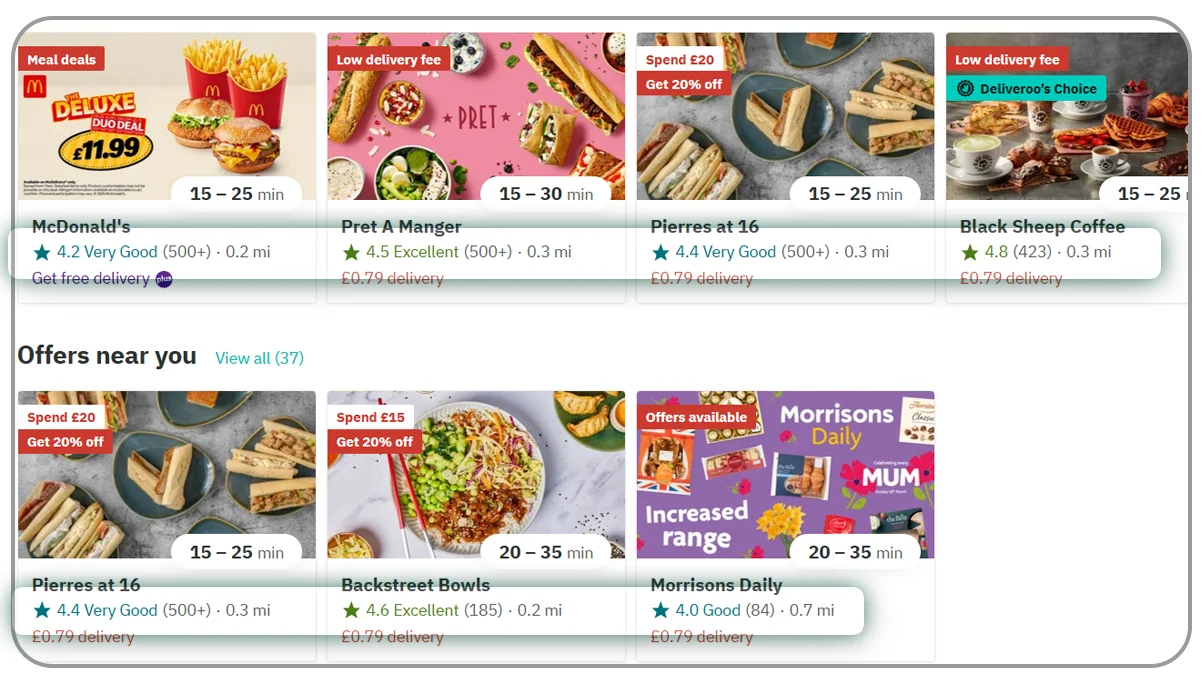Click the star icon next to Black Sheep Coffee 4.8
The width and height of the screenshot is (1202, 684).
click(970, 252)
